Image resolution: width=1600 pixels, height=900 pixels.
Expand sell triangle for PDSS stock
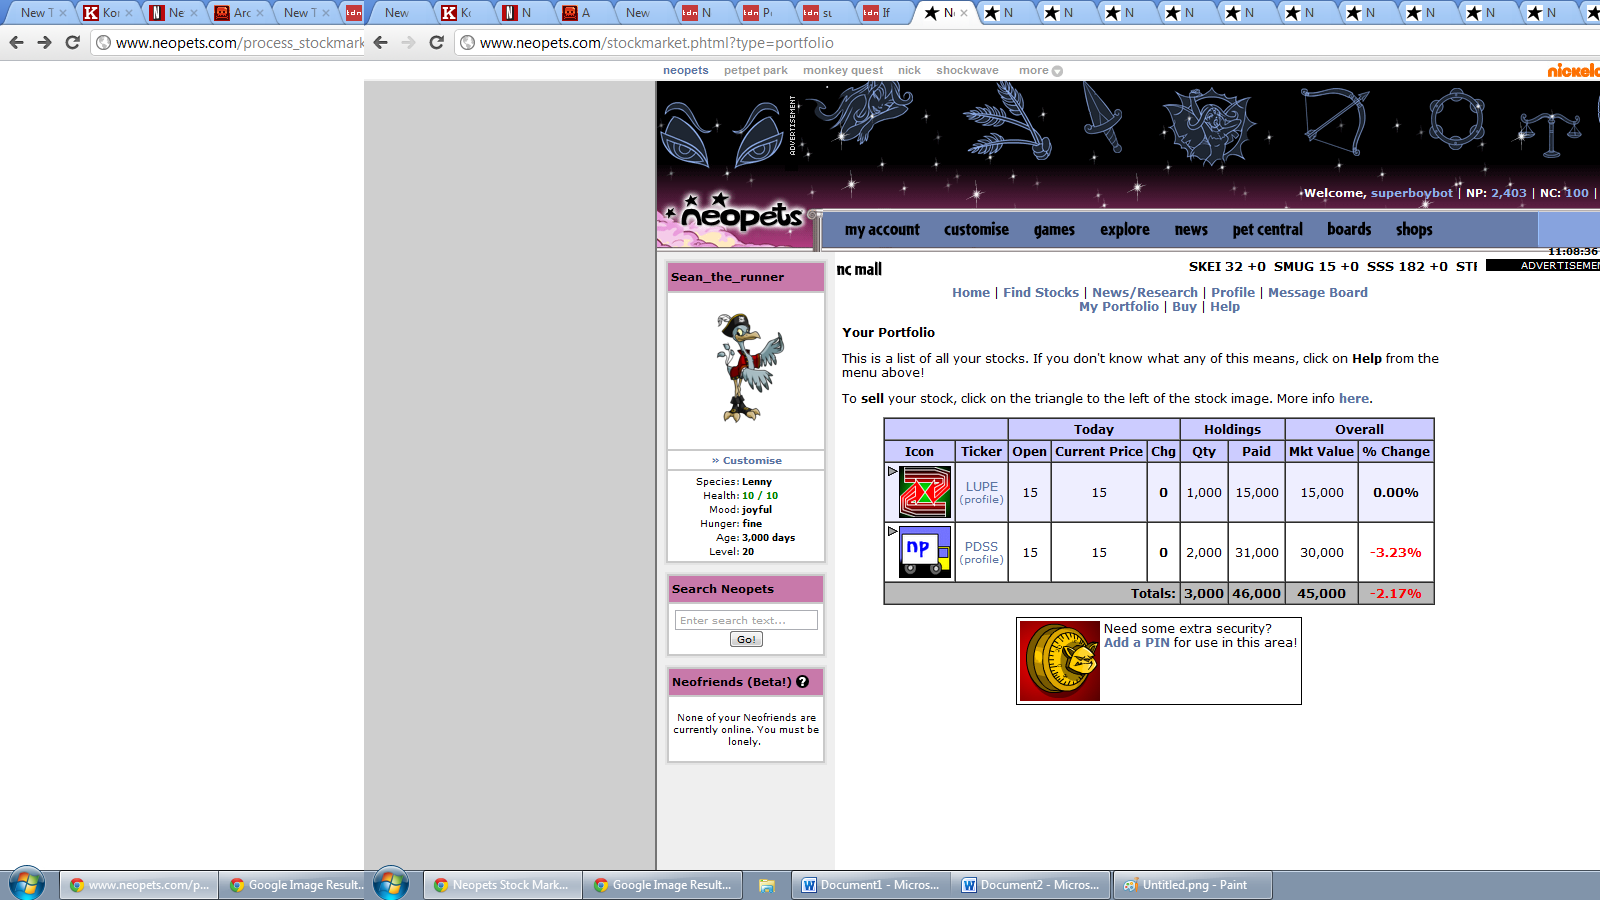(x=892, y=531)
